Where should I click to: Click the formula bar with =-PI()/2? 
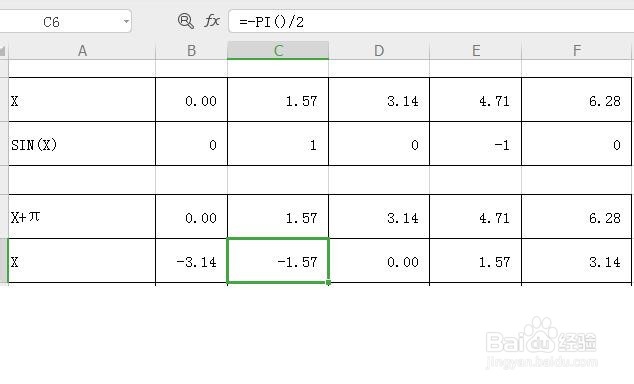click(431, 21)
